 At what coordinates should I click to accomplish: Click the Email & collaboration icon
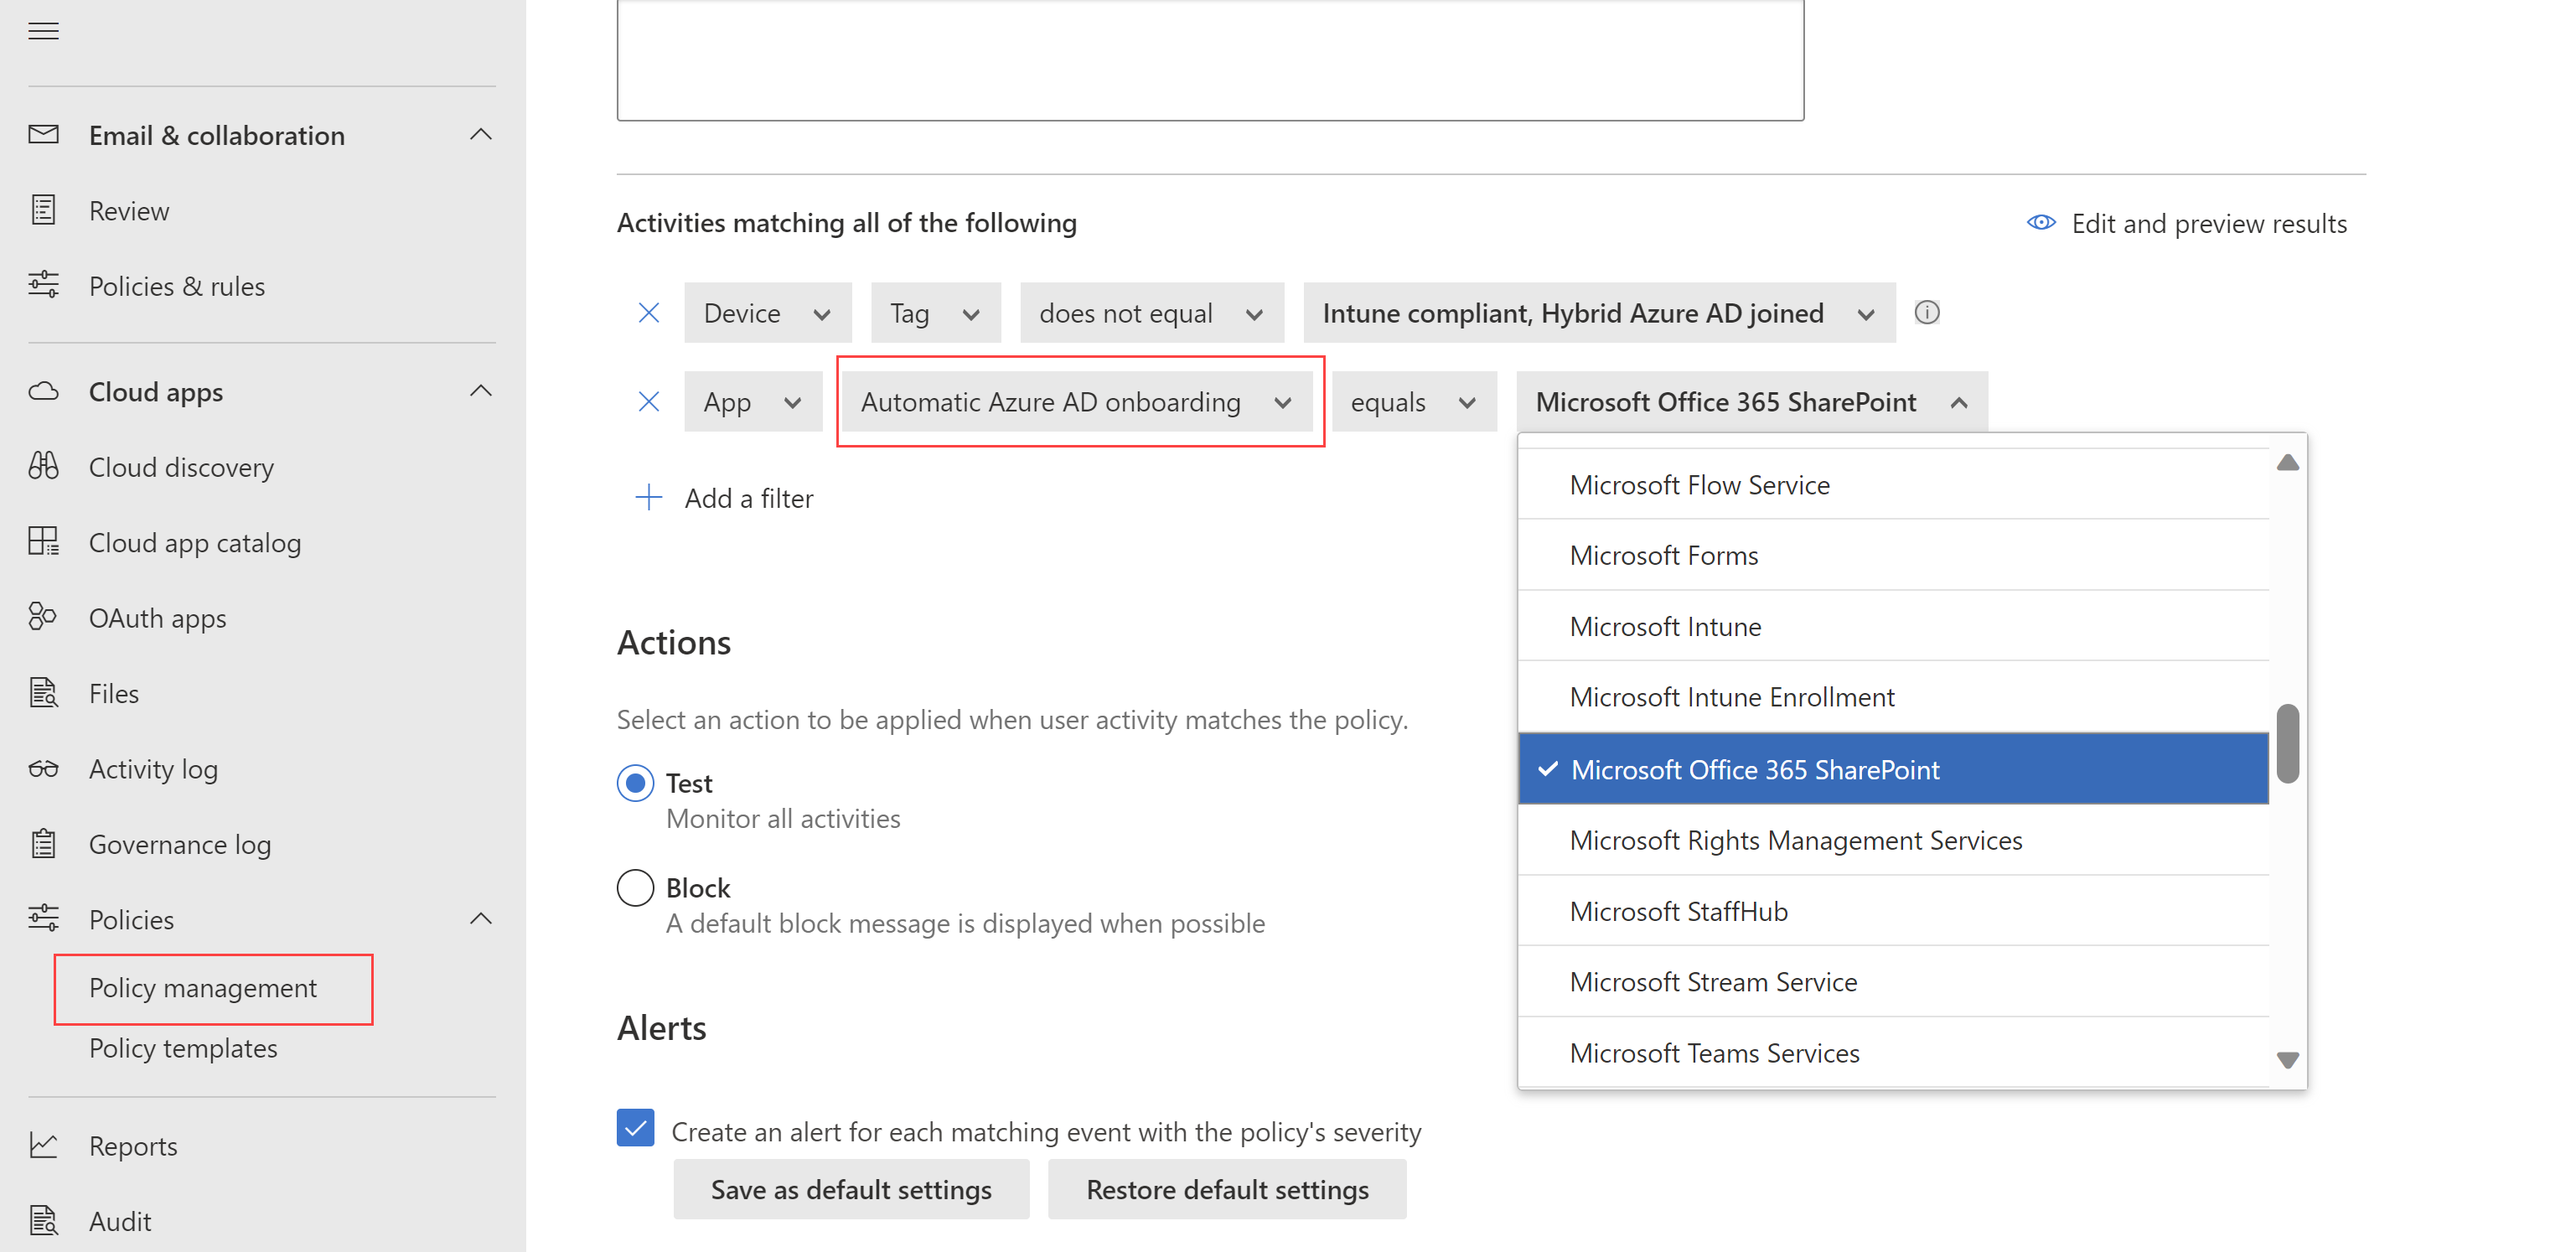point(44,135)
